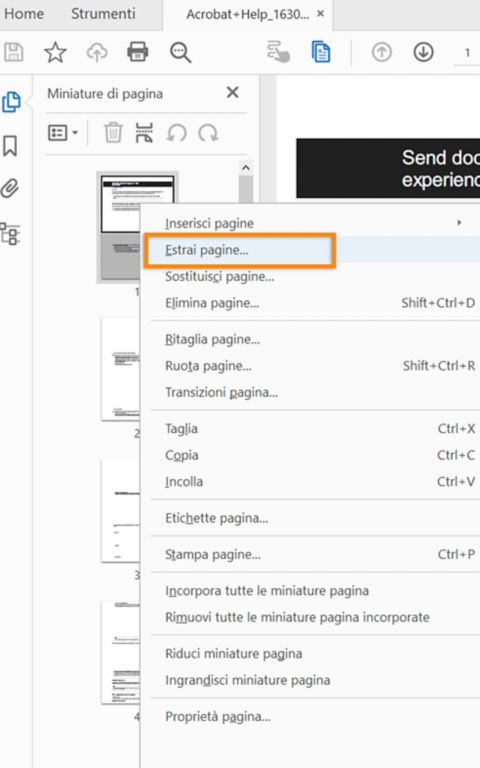Close the Miniature di pagina panel

233,92
